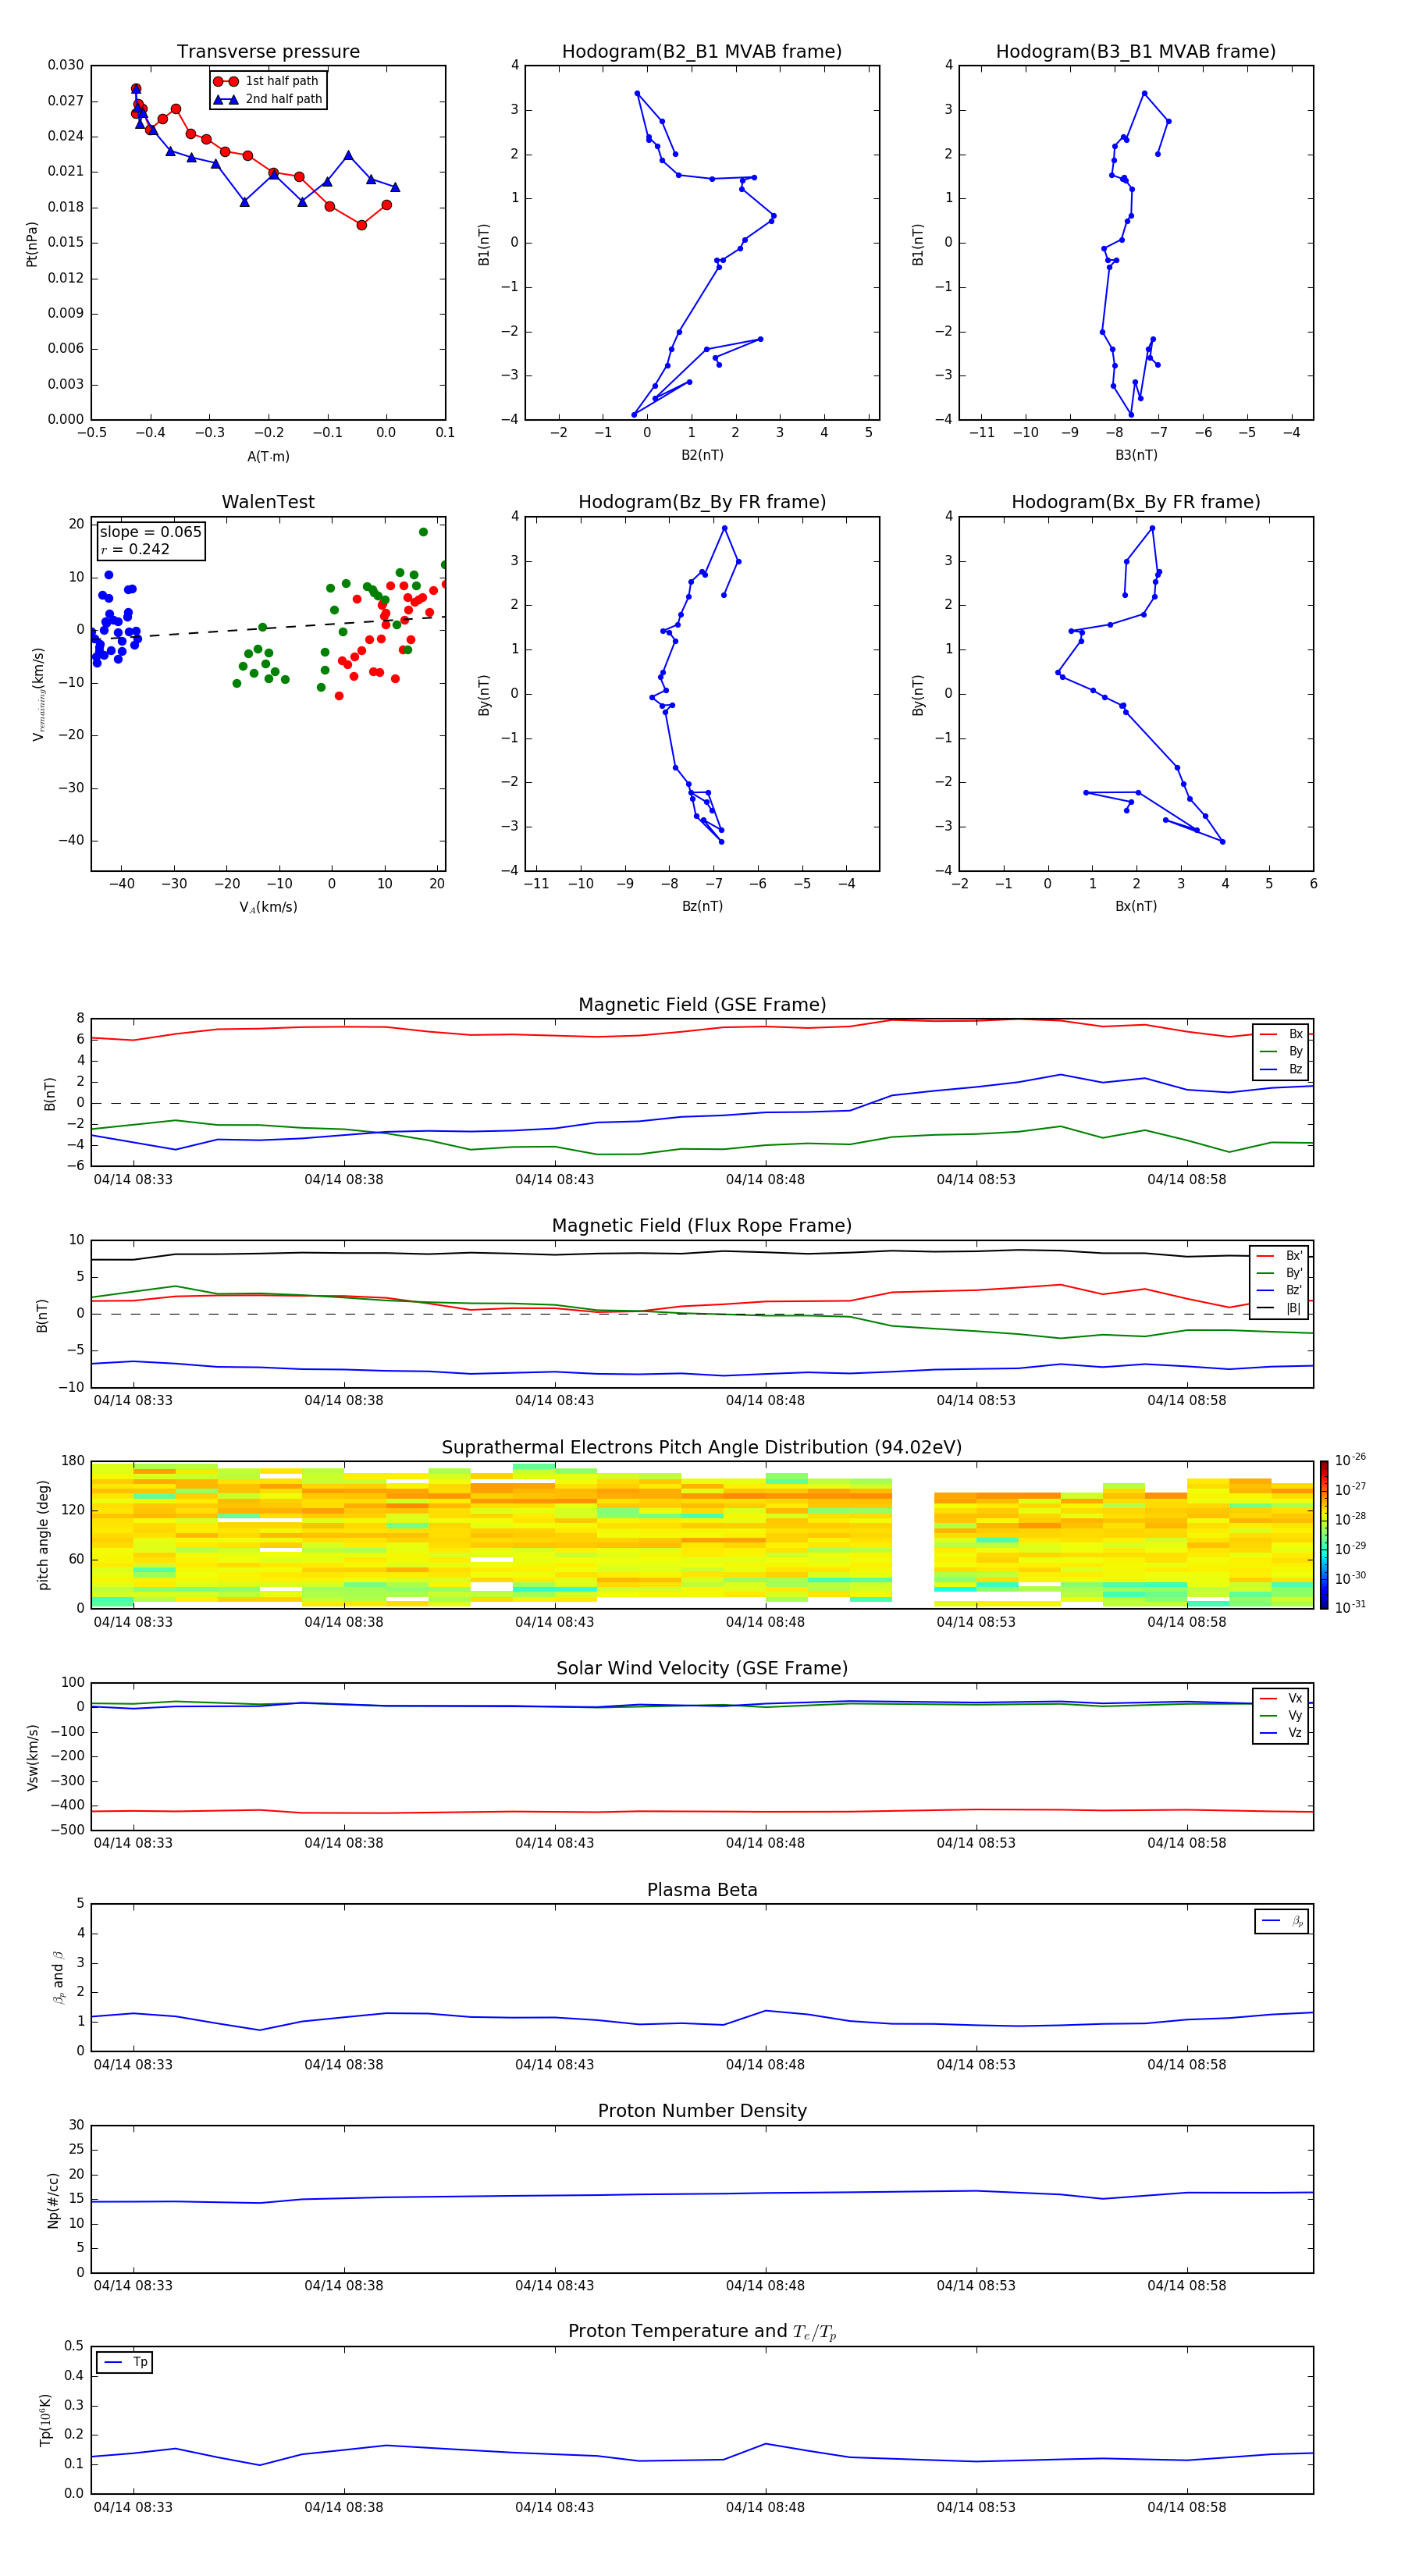The width and height of the screenshot is (1405, 2576).
Task: Click the 'Np(#/cc)' axis label
Action: (x=53, y=2200)
